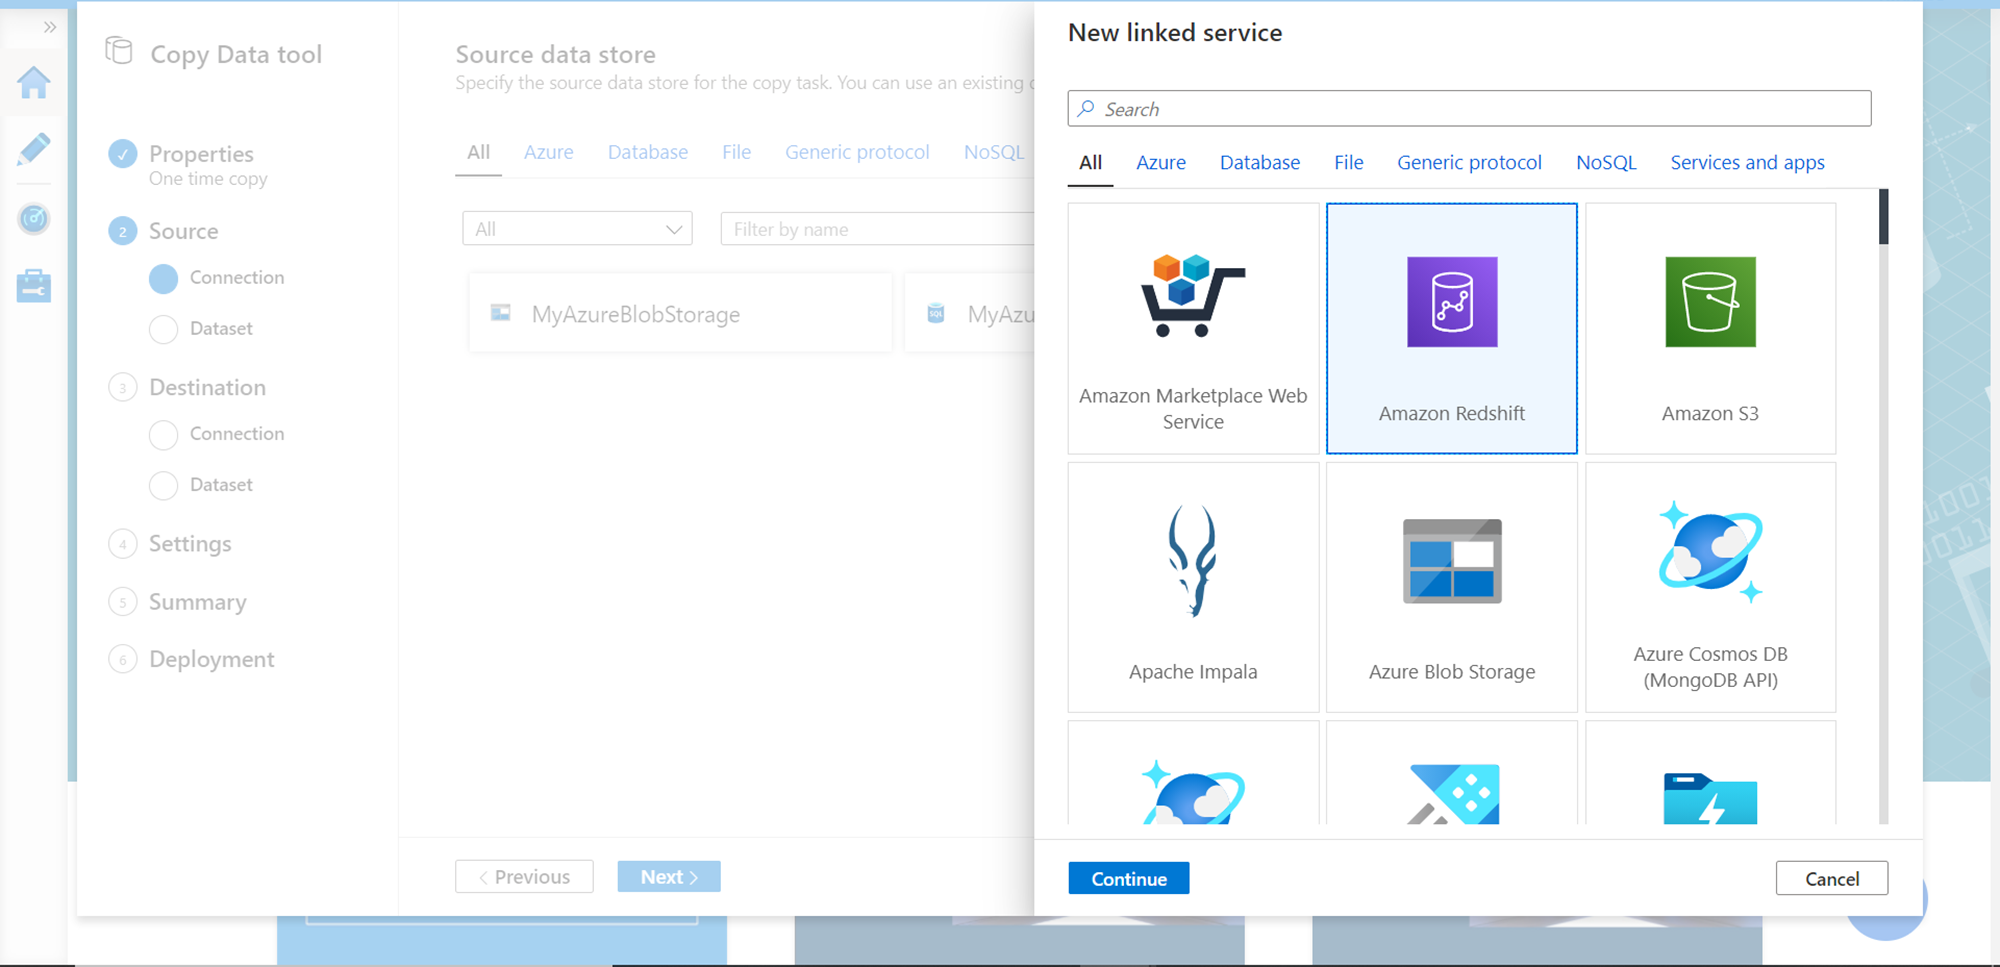Select Source step number 2
The image size is (2000, 967).
[x=122, y=231]
